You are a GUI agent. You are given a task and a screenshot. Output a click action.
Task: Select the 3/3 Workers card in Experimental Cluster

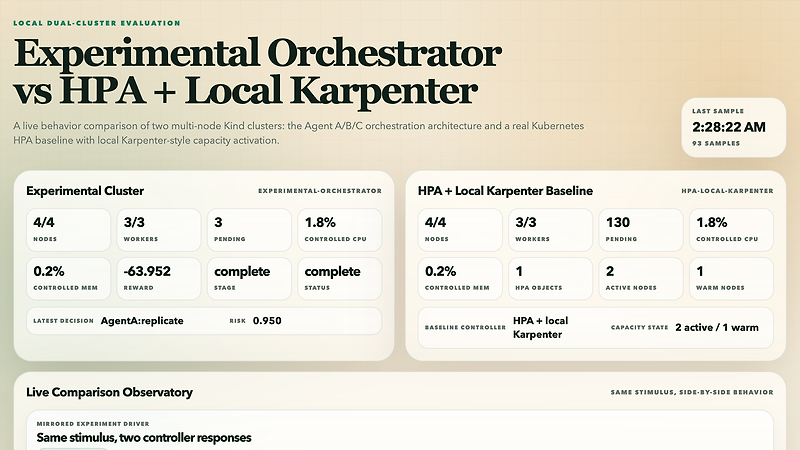(x=159, y=230)
